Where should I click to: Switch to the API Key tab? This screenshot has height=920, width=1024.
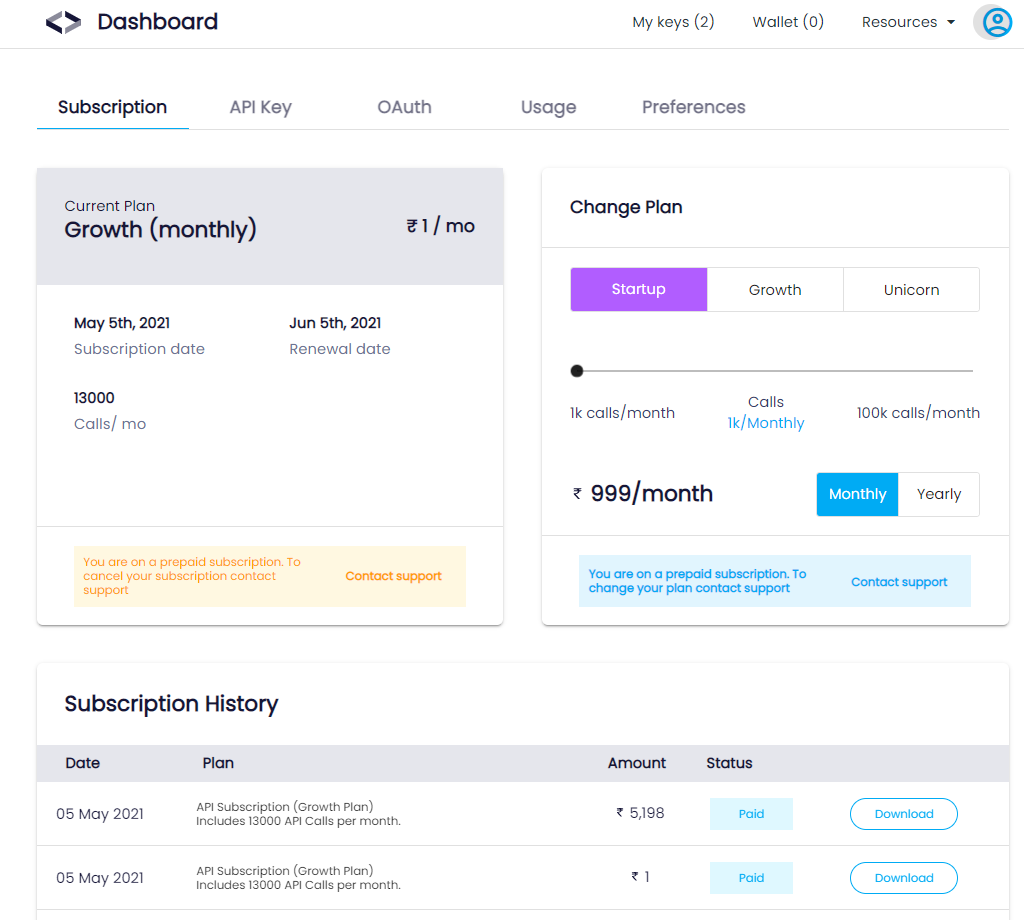(260, 107)
